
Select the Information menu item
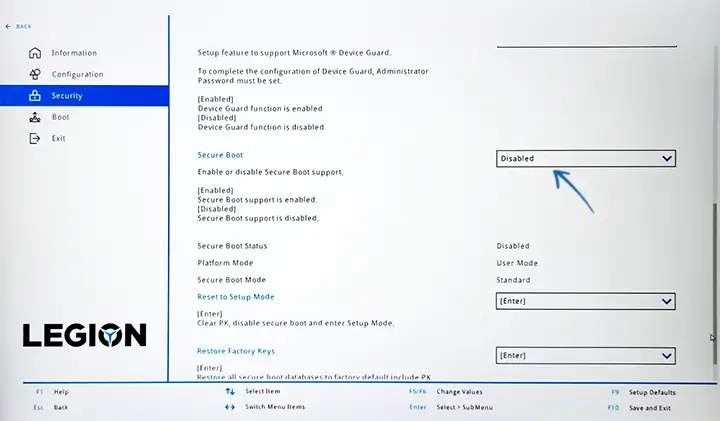tap(74, 53)
